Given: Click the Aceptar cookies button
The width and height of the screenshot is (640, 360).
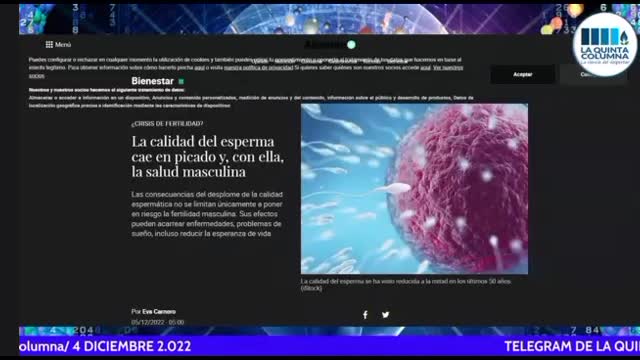Looking at the screenshot, I should (522, 74).
